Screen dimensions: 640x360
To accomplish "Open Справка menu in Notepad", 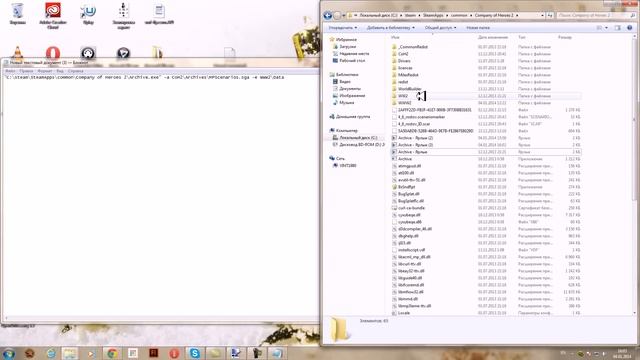I will 76,71.
